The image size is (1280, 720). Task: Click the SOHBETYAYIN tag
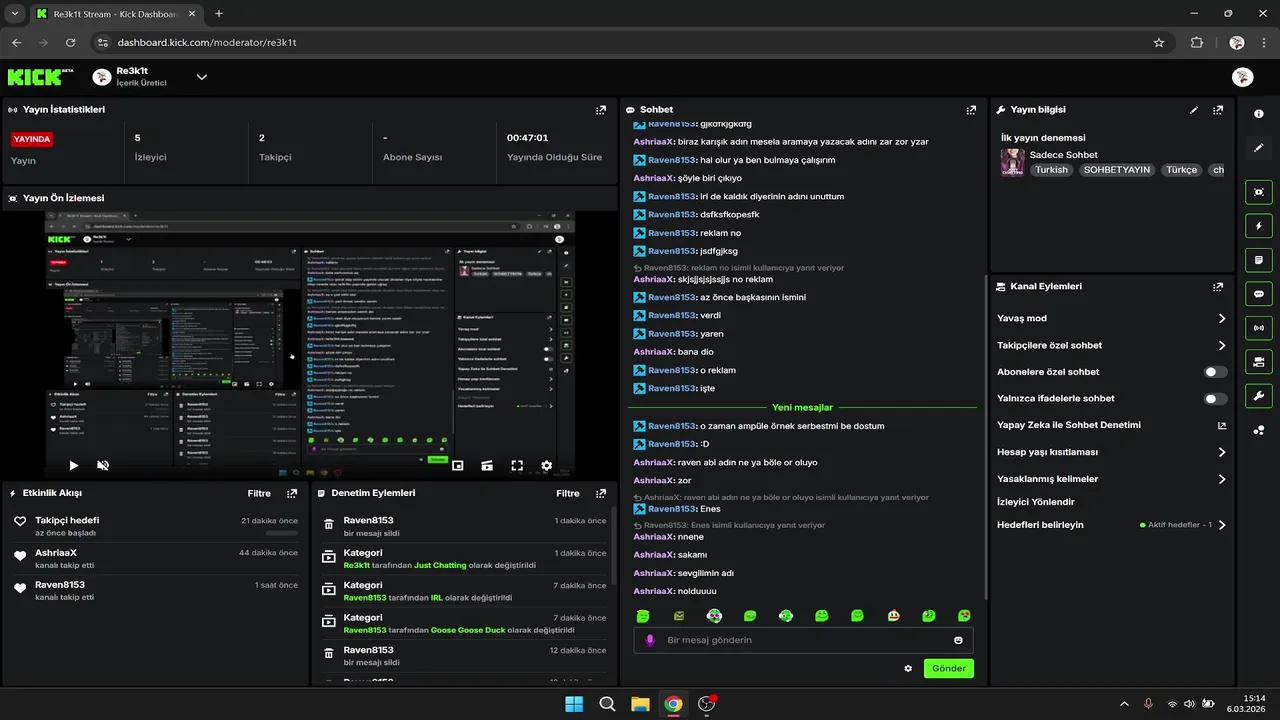point(1116,170)
